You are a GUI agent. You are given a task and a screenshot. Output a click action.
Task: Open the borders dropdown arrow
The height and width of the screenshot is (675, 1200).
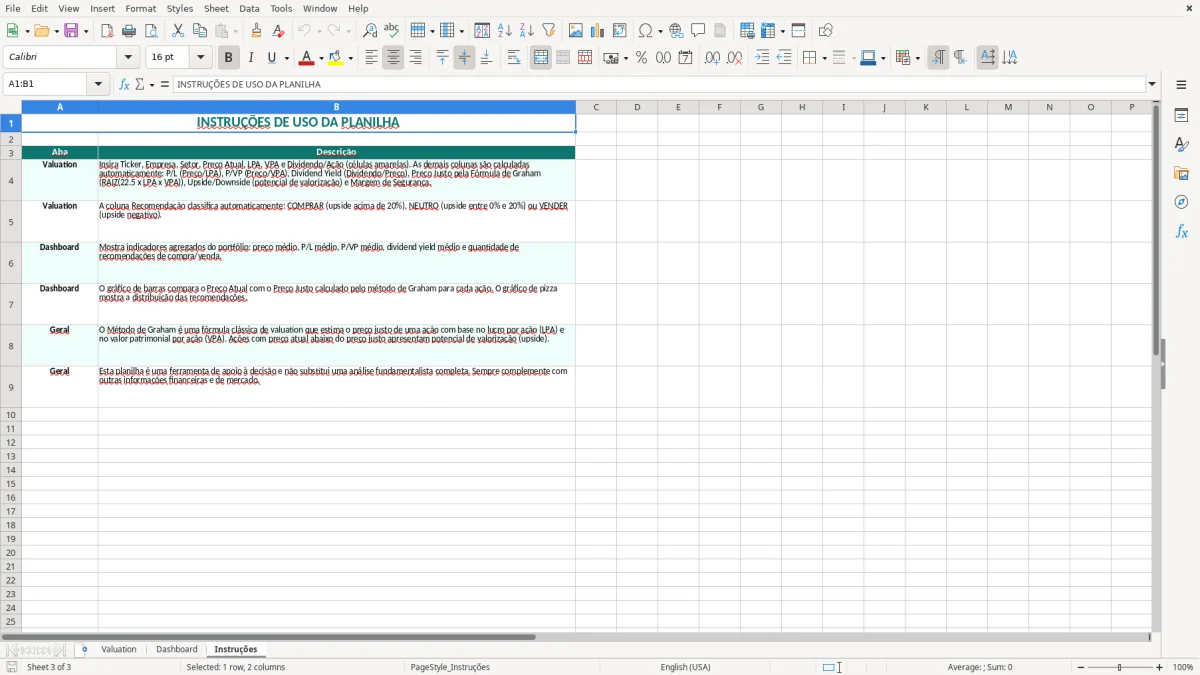pyautogui.click(x=824, y=58)
